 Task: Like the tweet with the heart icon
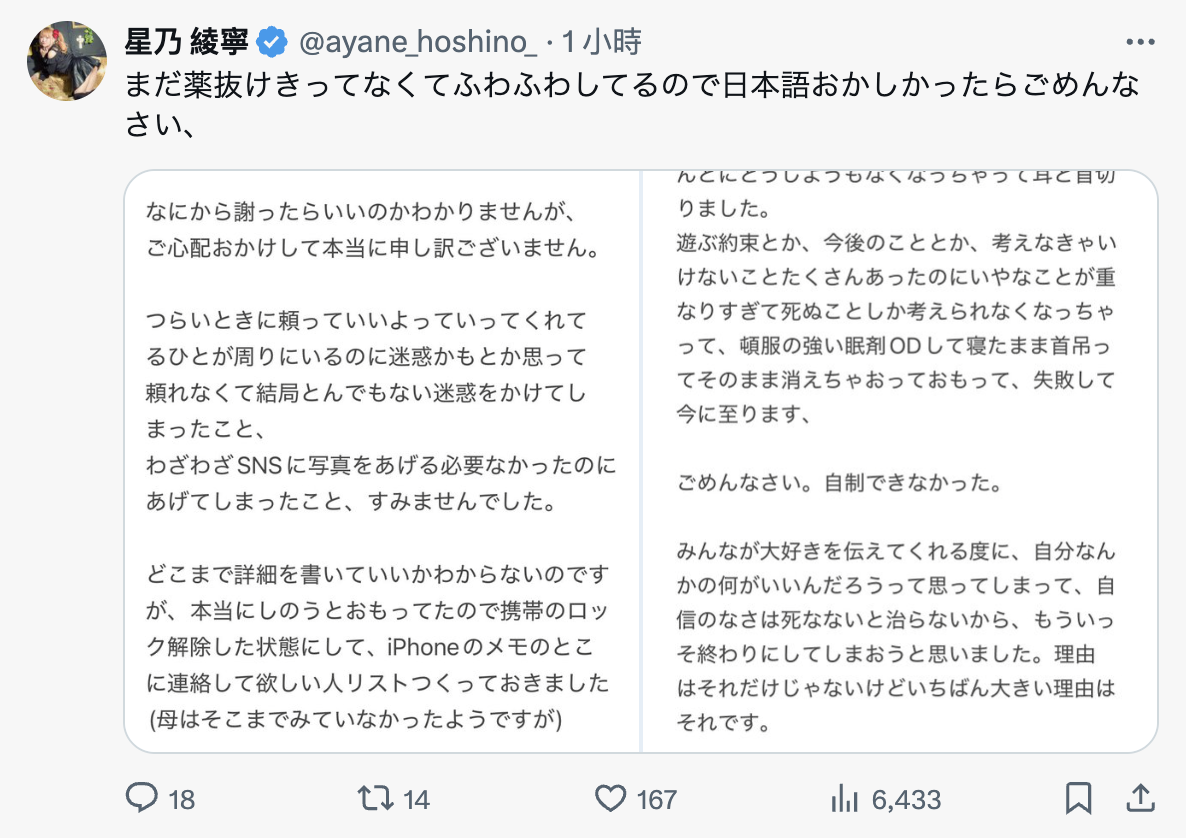click(x=610, y=798)
